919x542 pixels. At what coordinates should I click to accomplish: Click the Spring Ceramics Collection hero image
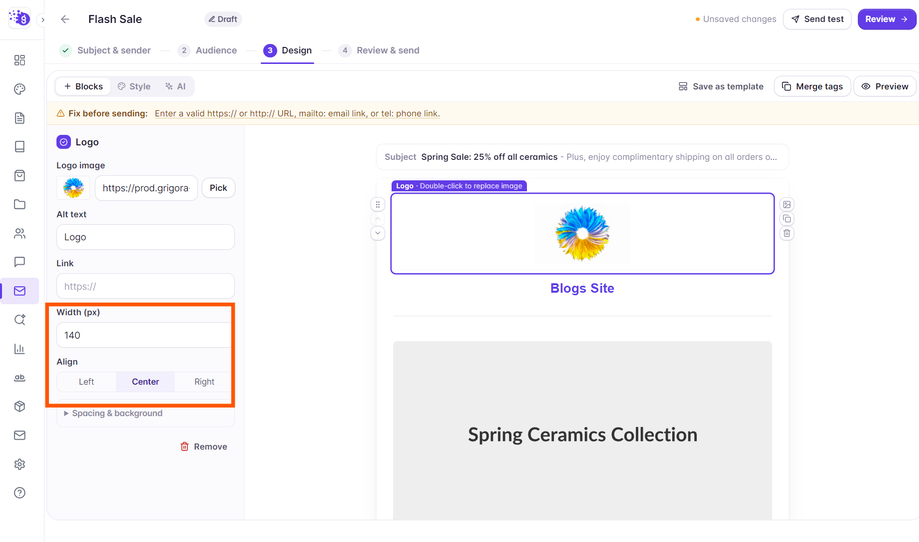click(x=582, y=430)
